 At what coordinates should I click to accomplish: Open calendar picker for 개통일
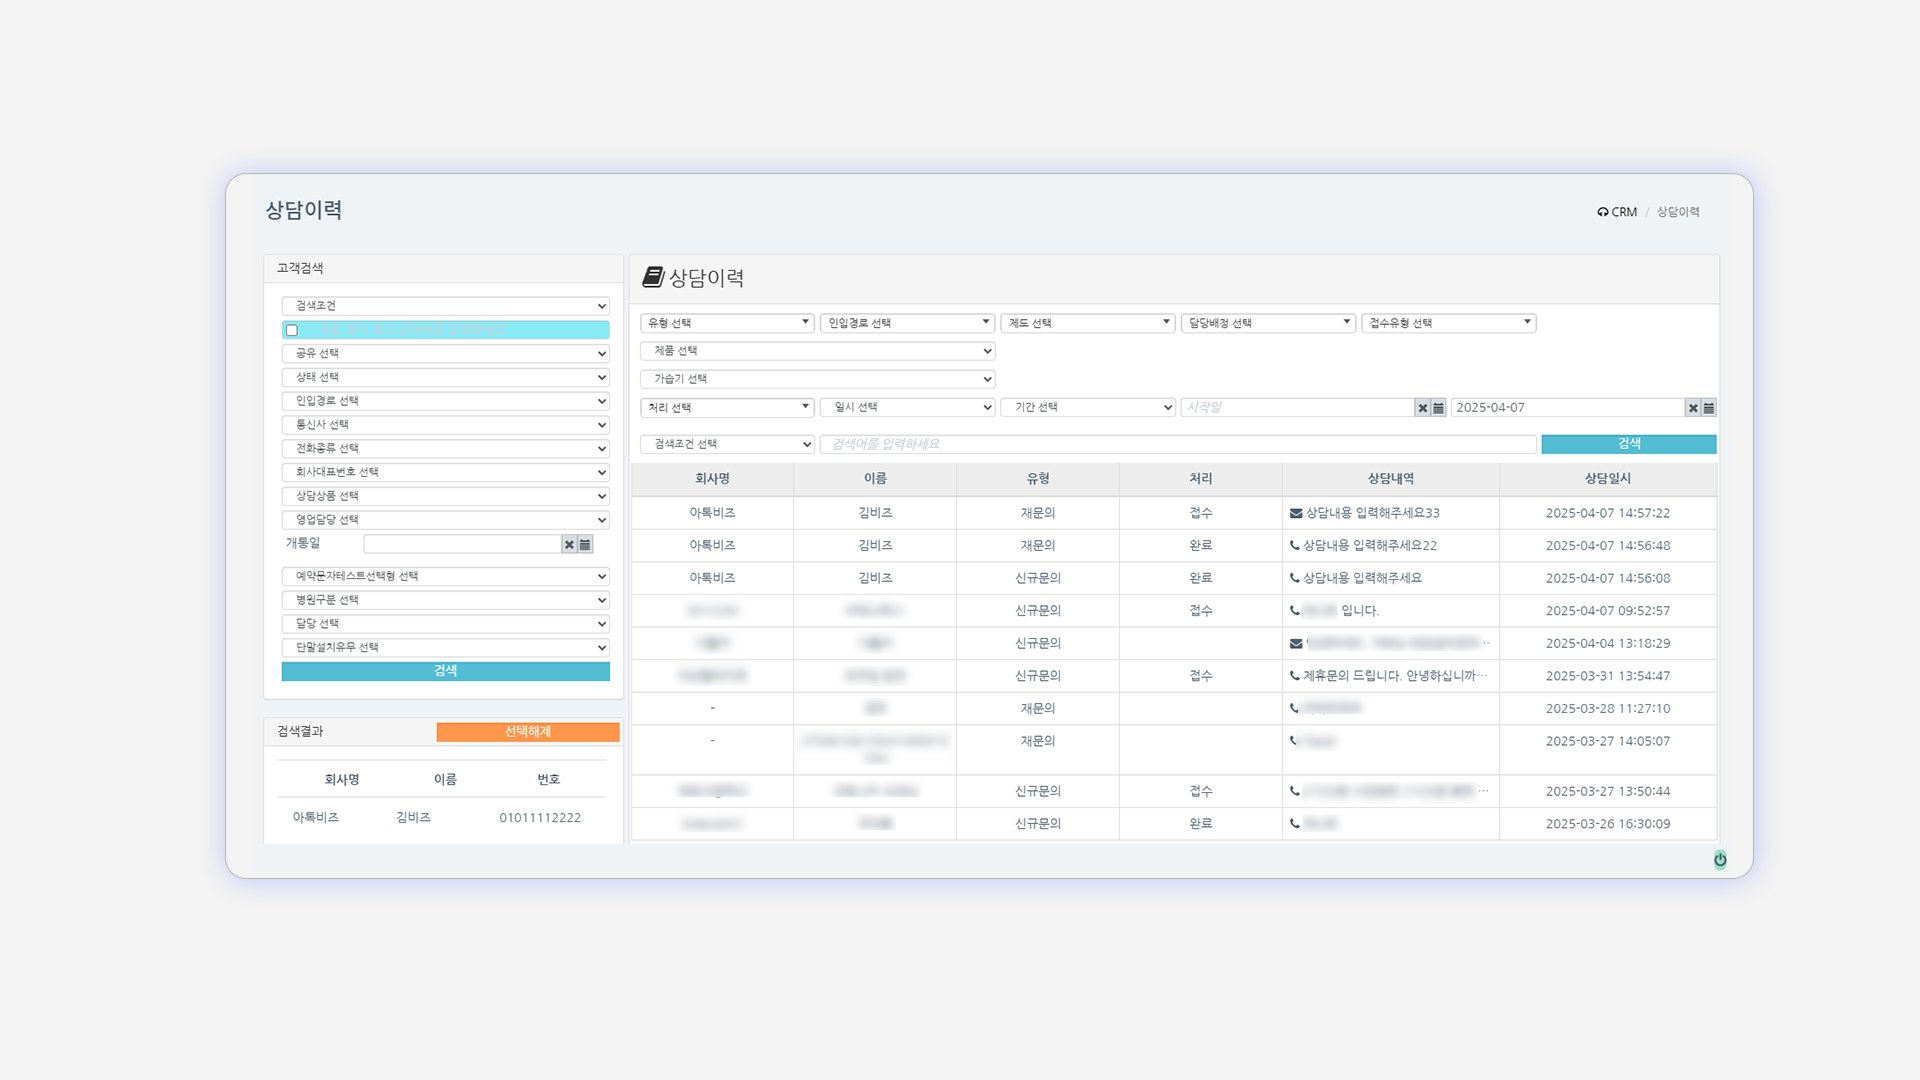(x=585, y=545)
